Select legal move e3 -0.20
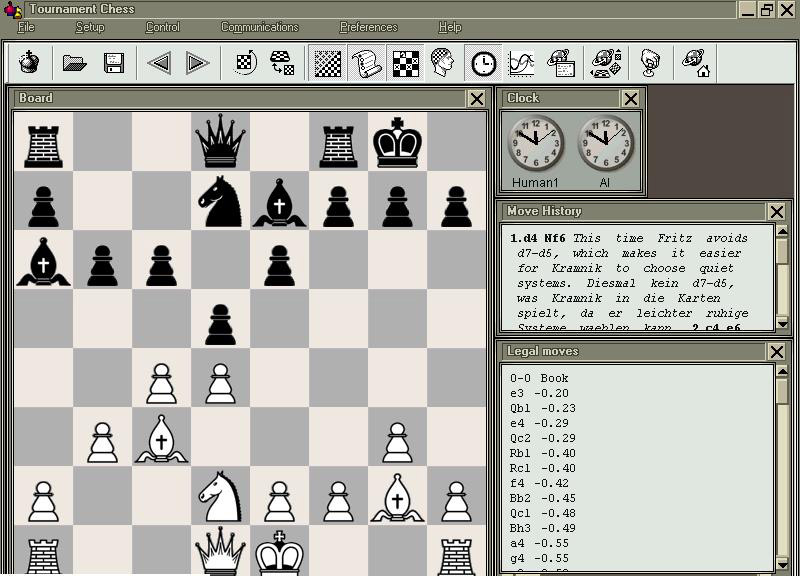This screenshot has width=800, height=576. [539, 393]
